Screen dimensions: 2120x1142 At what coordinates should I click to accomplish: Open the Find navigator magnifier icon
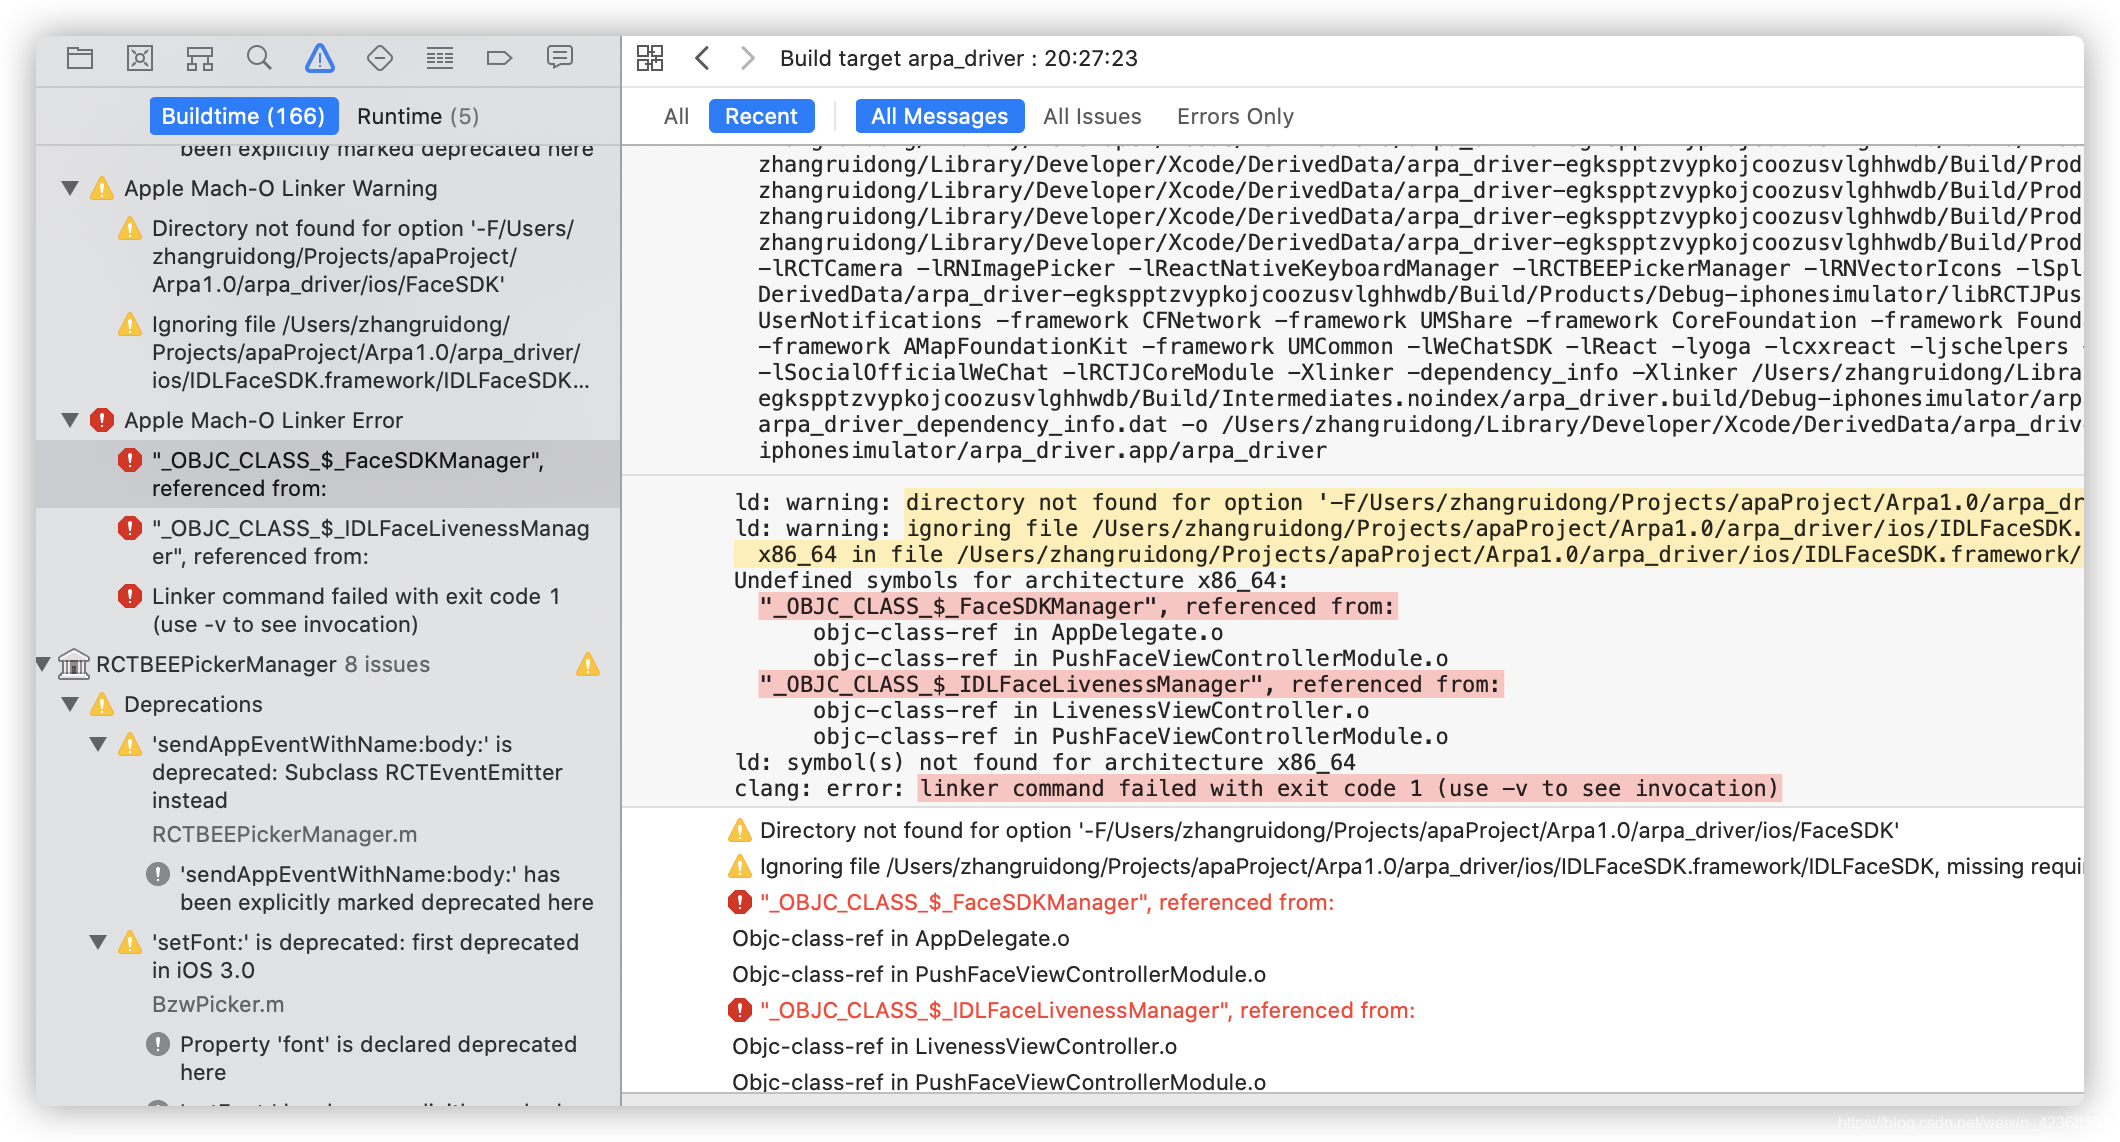coord(259,59)
